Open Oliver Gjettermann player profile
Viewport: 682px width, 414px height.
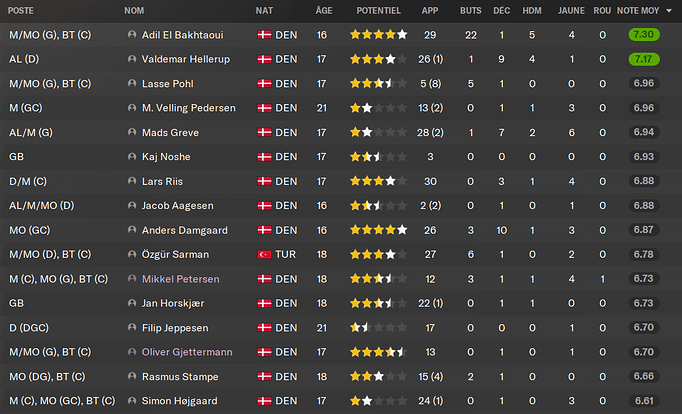tap(186, 351)
